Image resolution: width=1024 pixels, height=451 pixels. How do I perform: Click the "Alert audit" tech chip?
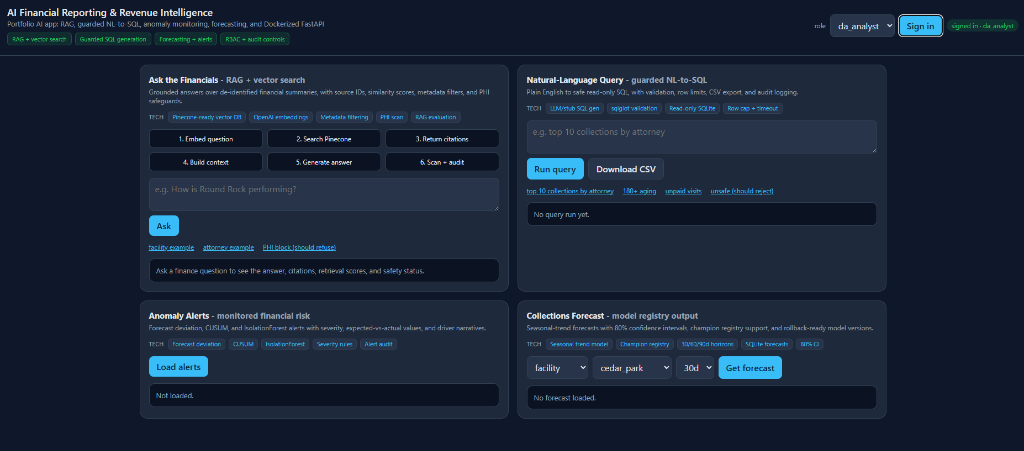[378, 344]
